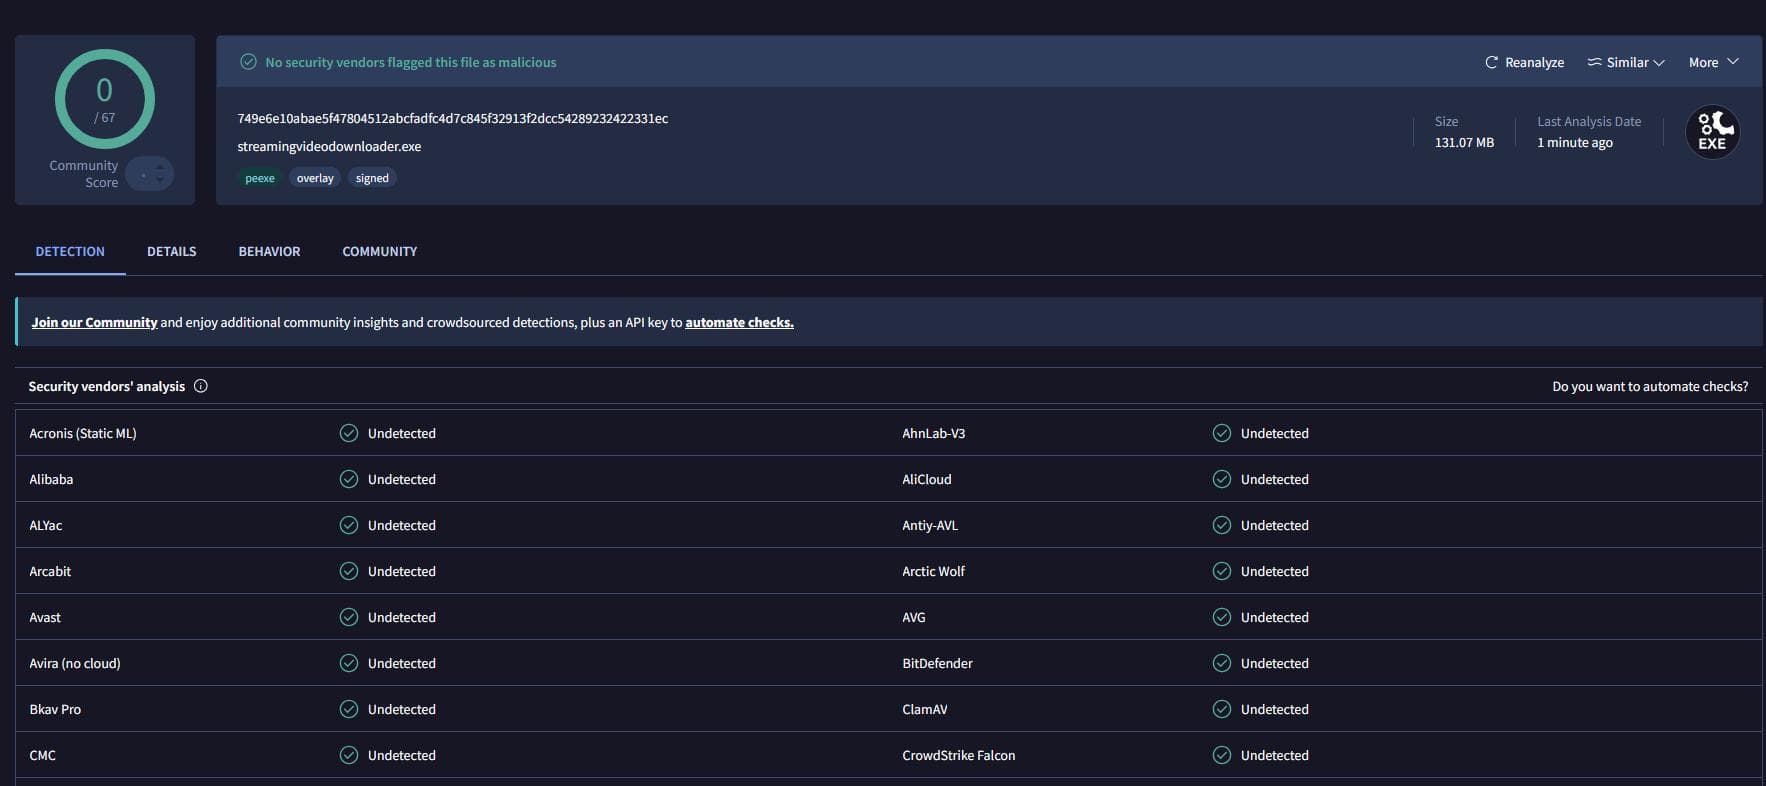The image size is (1766, 786).
Task: Click the green check icon in the no-flags banner
Action: 248,62
